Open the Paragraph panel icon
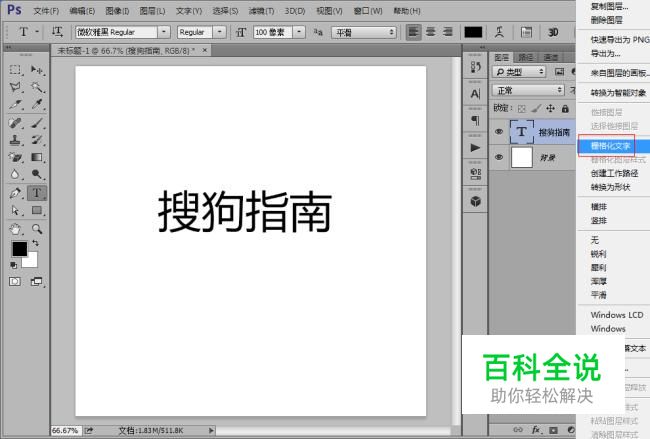The image size is (650, 439). point(475,121)
